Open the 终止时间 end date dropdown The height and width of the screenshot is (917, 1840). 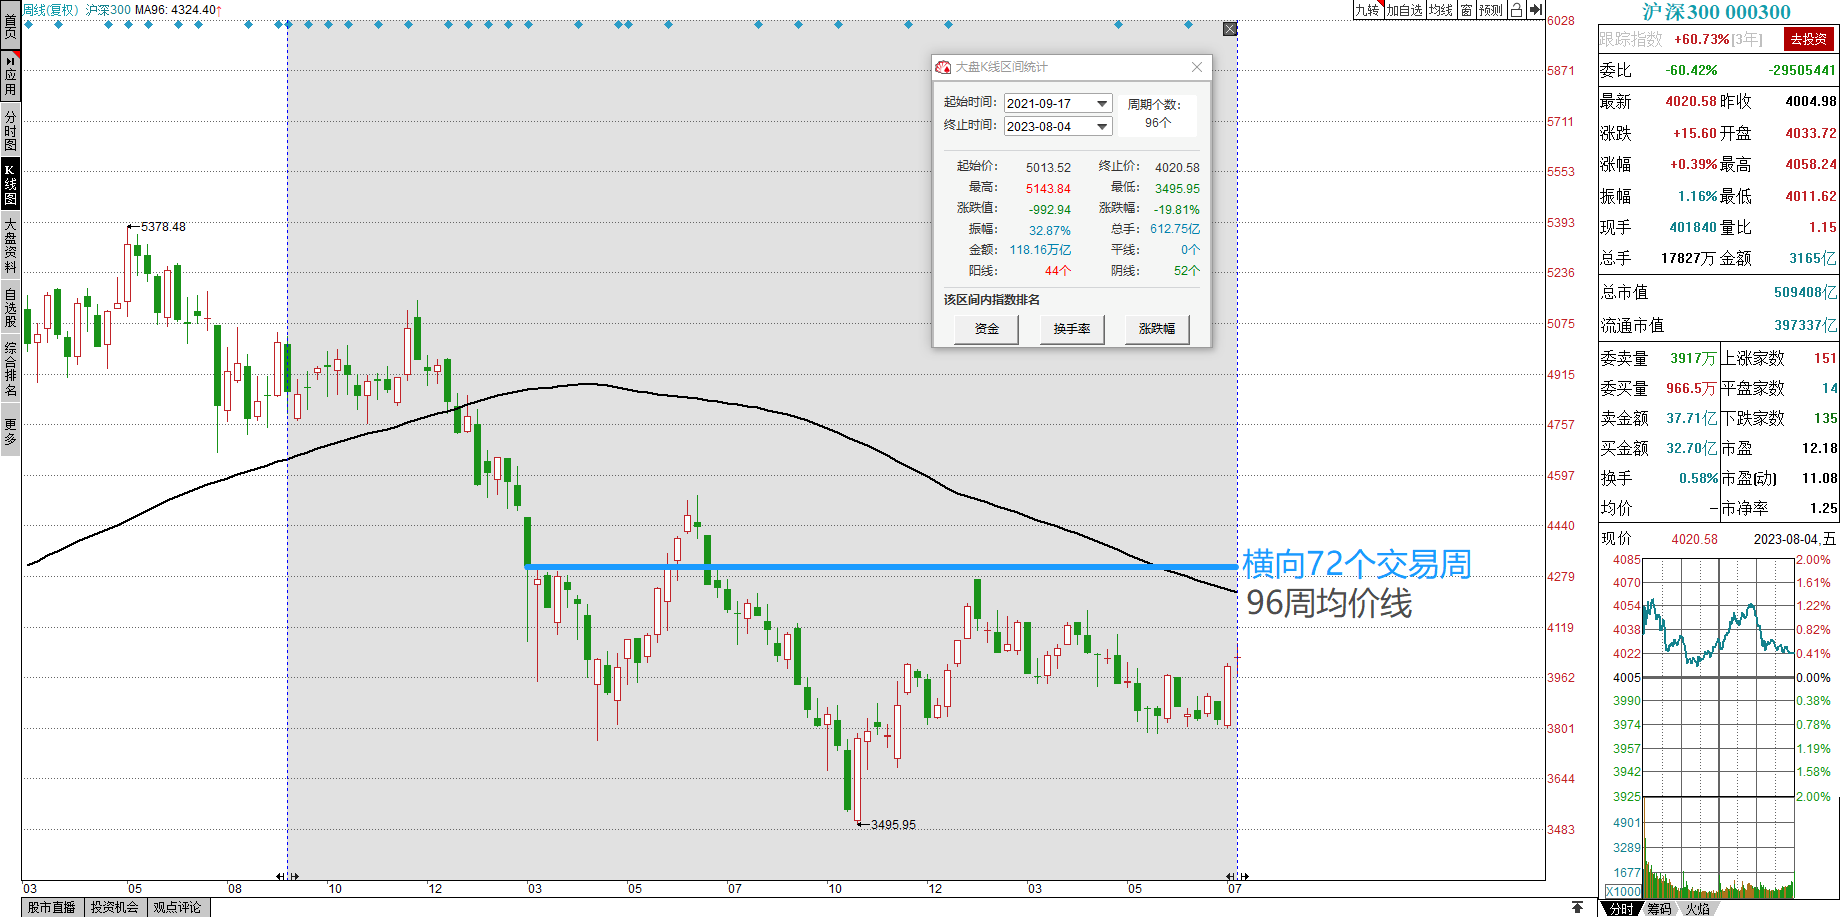(x=1102, y=126)
